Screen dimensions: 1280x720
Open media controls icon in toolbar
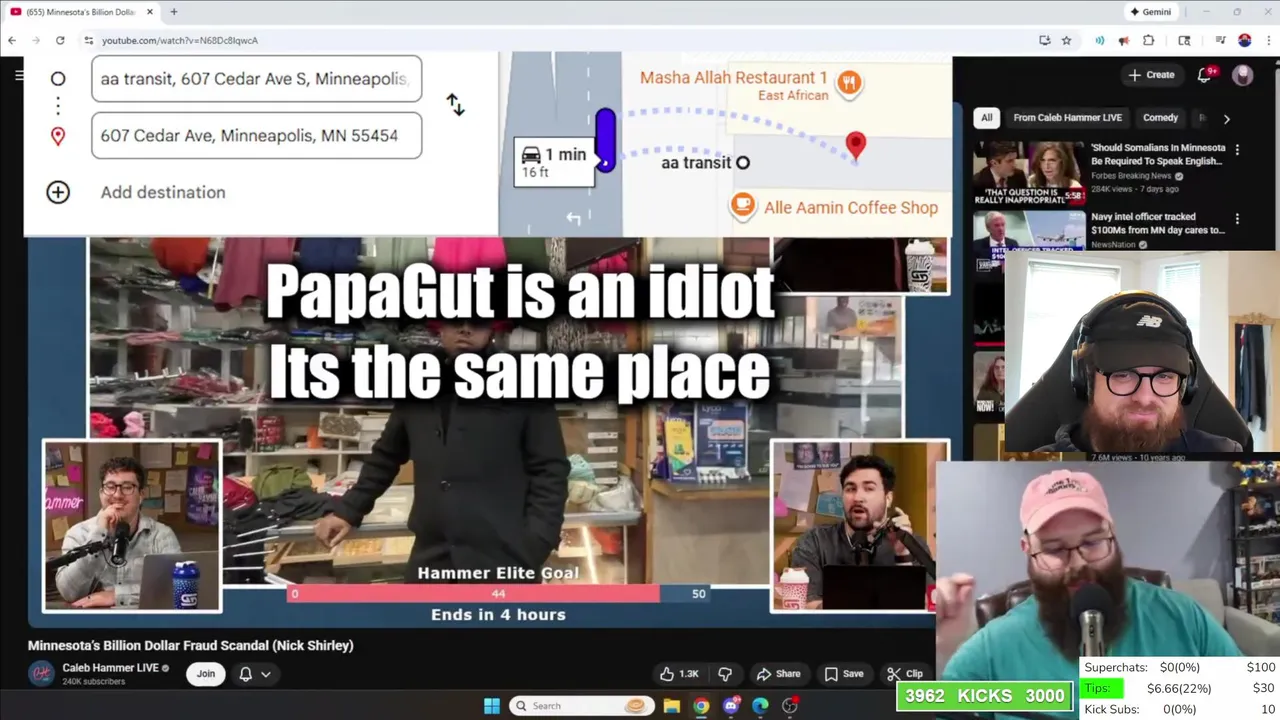pos(1221,40)
